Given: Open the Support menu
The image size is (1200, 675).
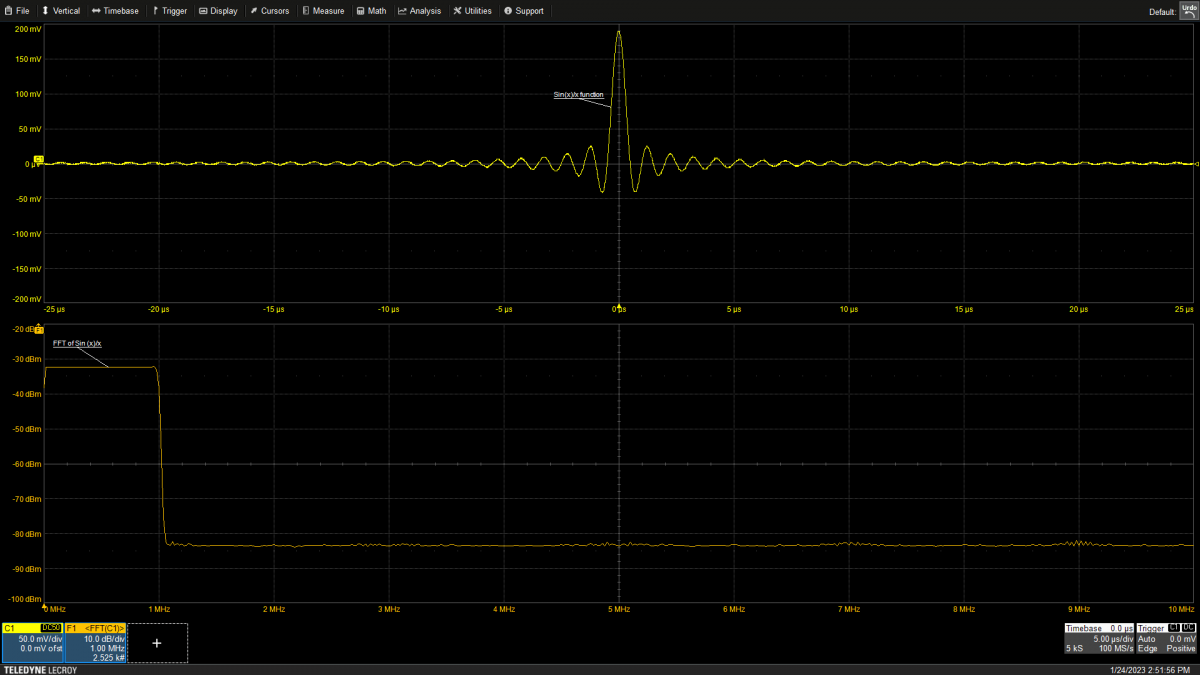Looking at the screenshot, I should pyautogui.click(x=524, y=11).
